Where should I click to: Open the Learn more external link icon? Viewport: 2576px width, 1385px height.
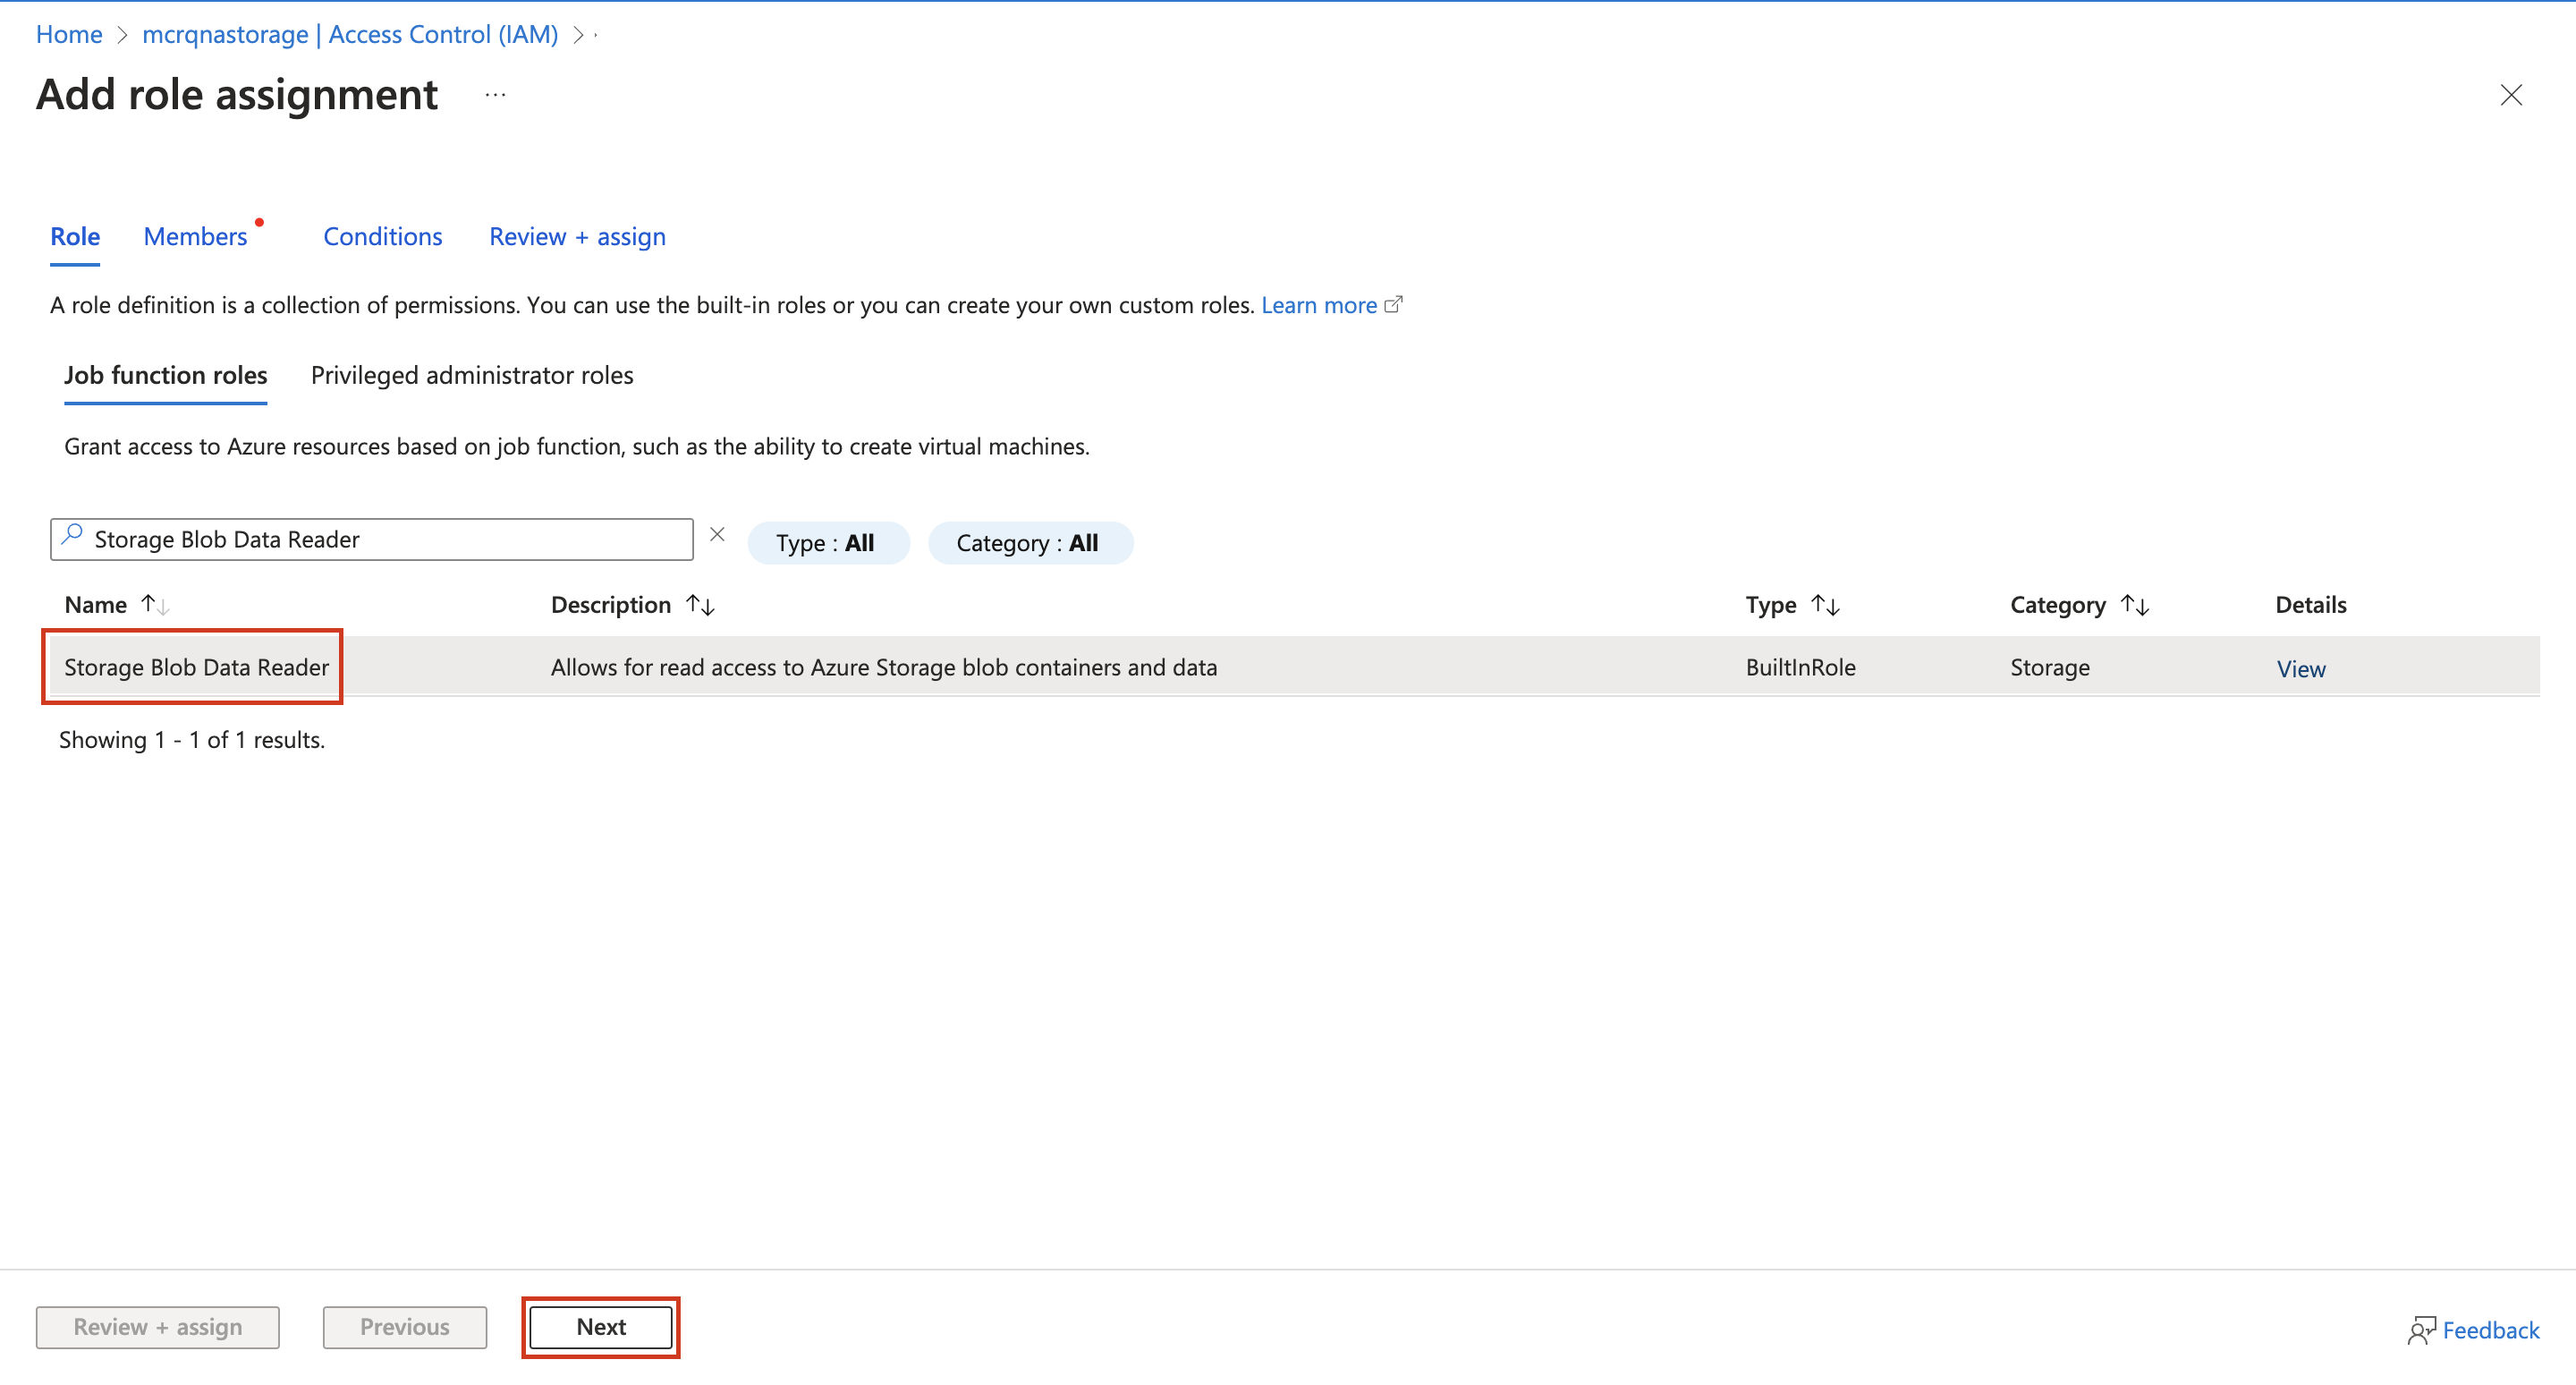click(x=1393, y=304)
